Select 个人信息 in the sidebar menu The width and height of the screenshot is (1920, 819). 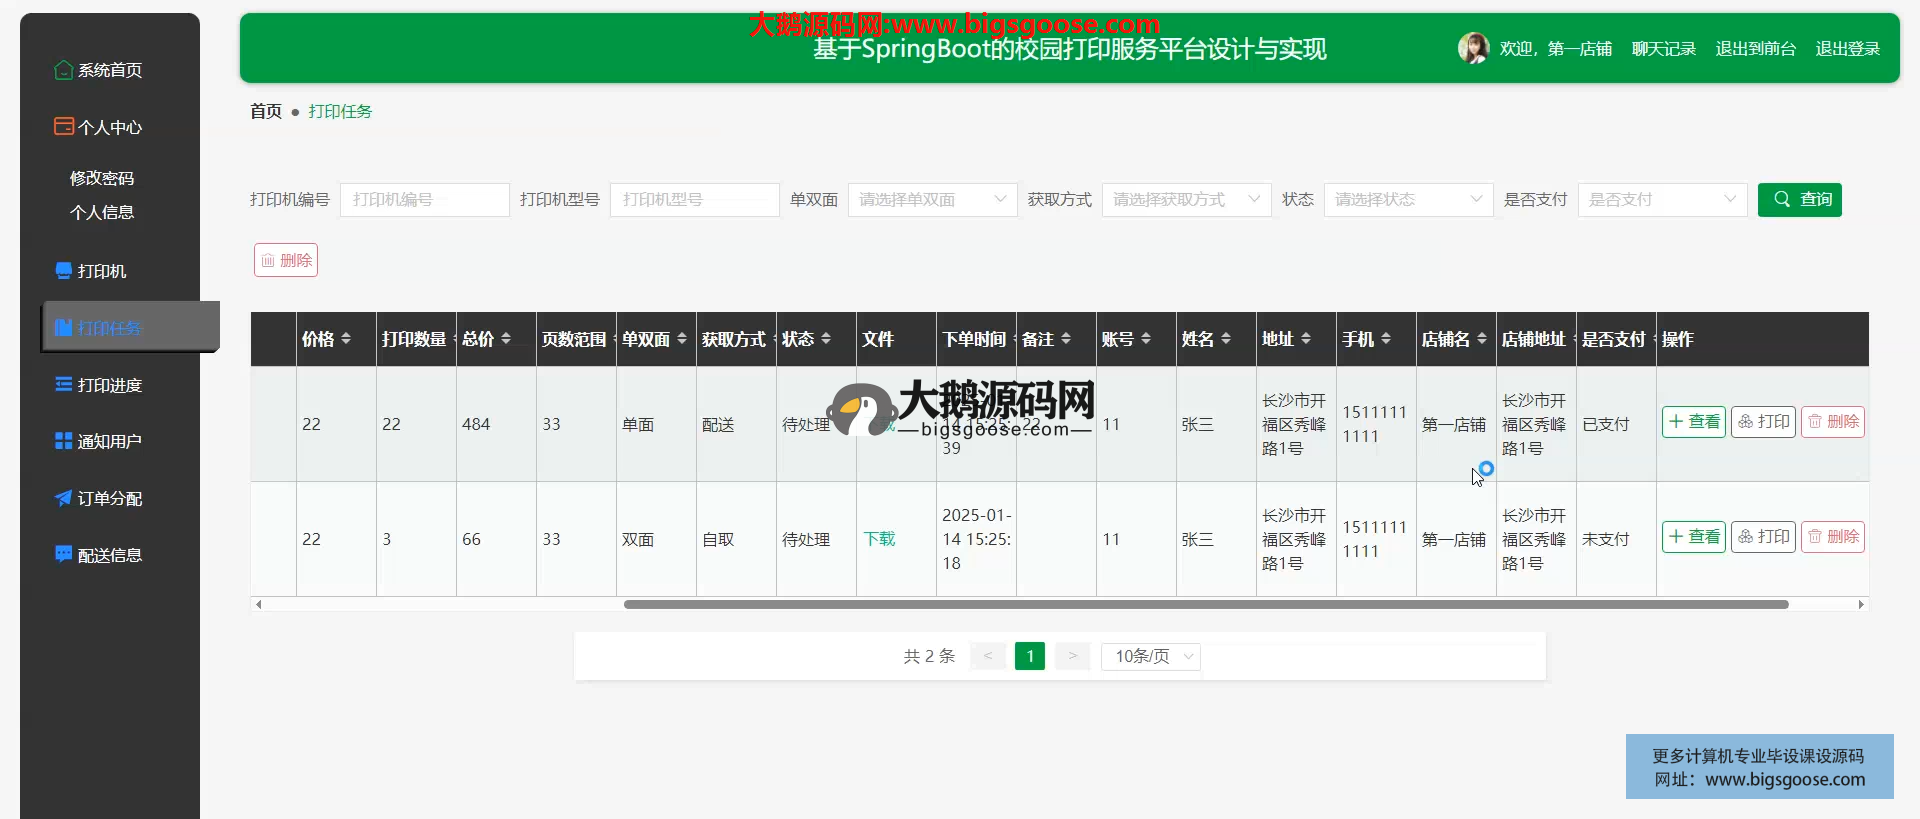[102, 212]
